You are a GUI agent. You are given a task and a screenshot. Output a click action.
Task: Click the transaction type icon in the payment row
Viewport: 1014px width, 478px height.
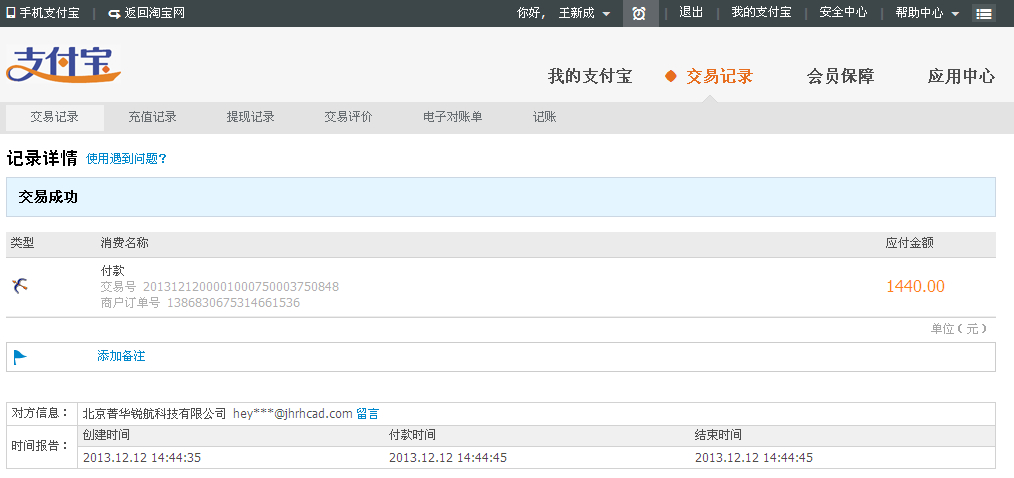tap(20, 286)
